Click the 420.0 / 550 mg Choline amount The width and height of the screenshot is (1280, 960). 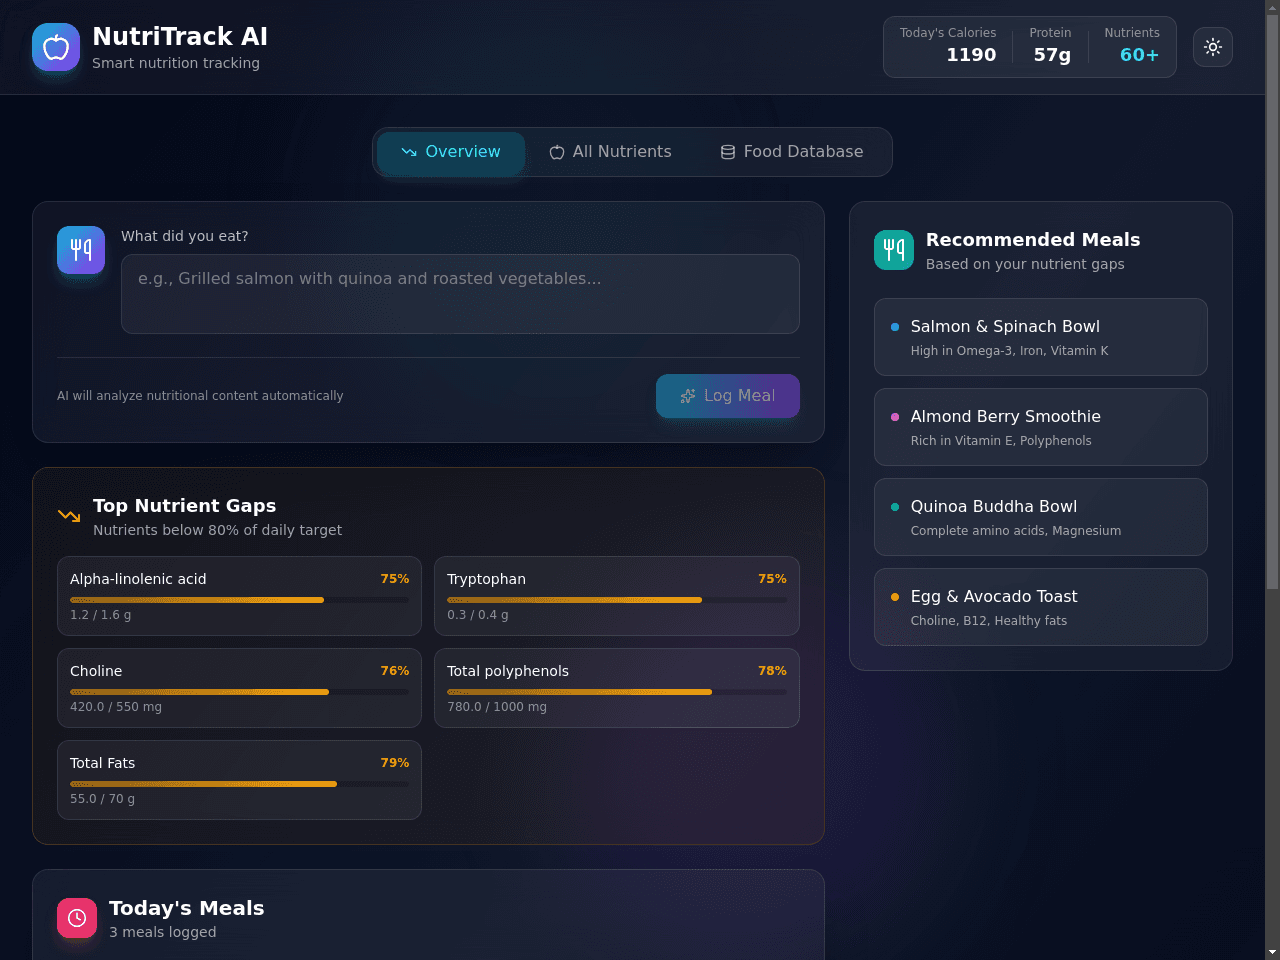click(116, 707)
